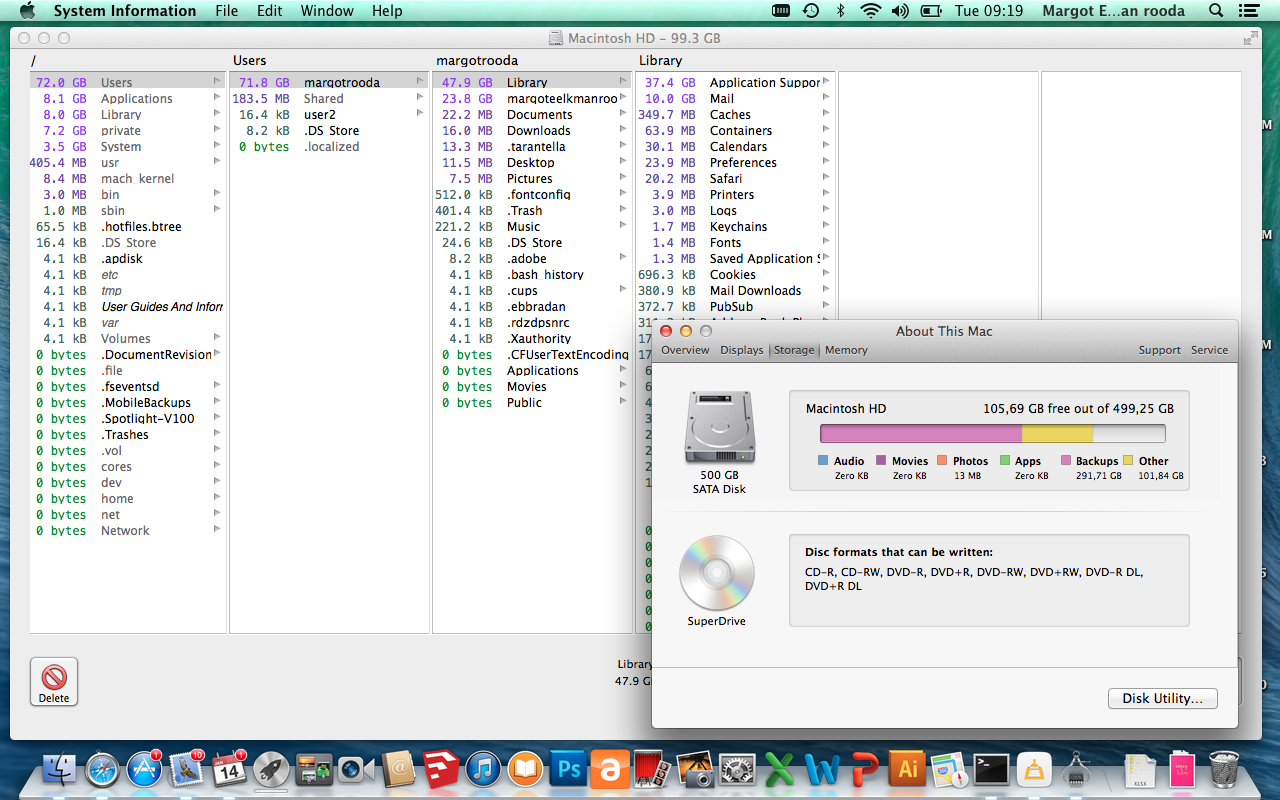Click the yellow Other legend swatch
Image resolution: width=1280 pixels, height=800 pixels.
[x=1128, y=461]
